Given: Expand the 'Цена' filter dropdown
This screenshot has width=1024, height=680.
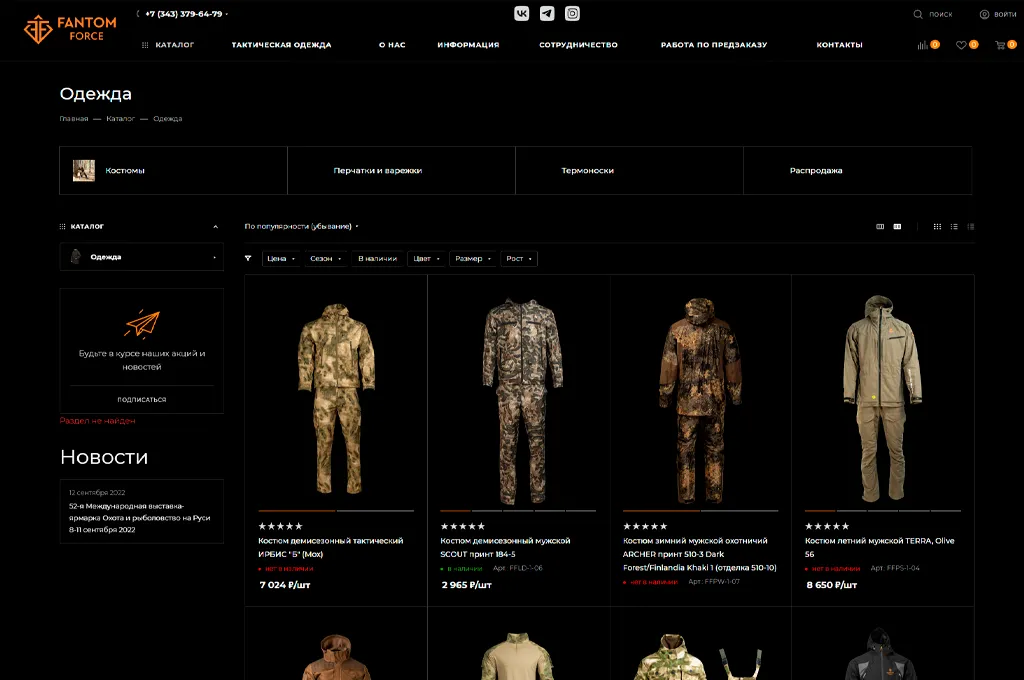Looking at the screenshot, I should coord(281,259).
